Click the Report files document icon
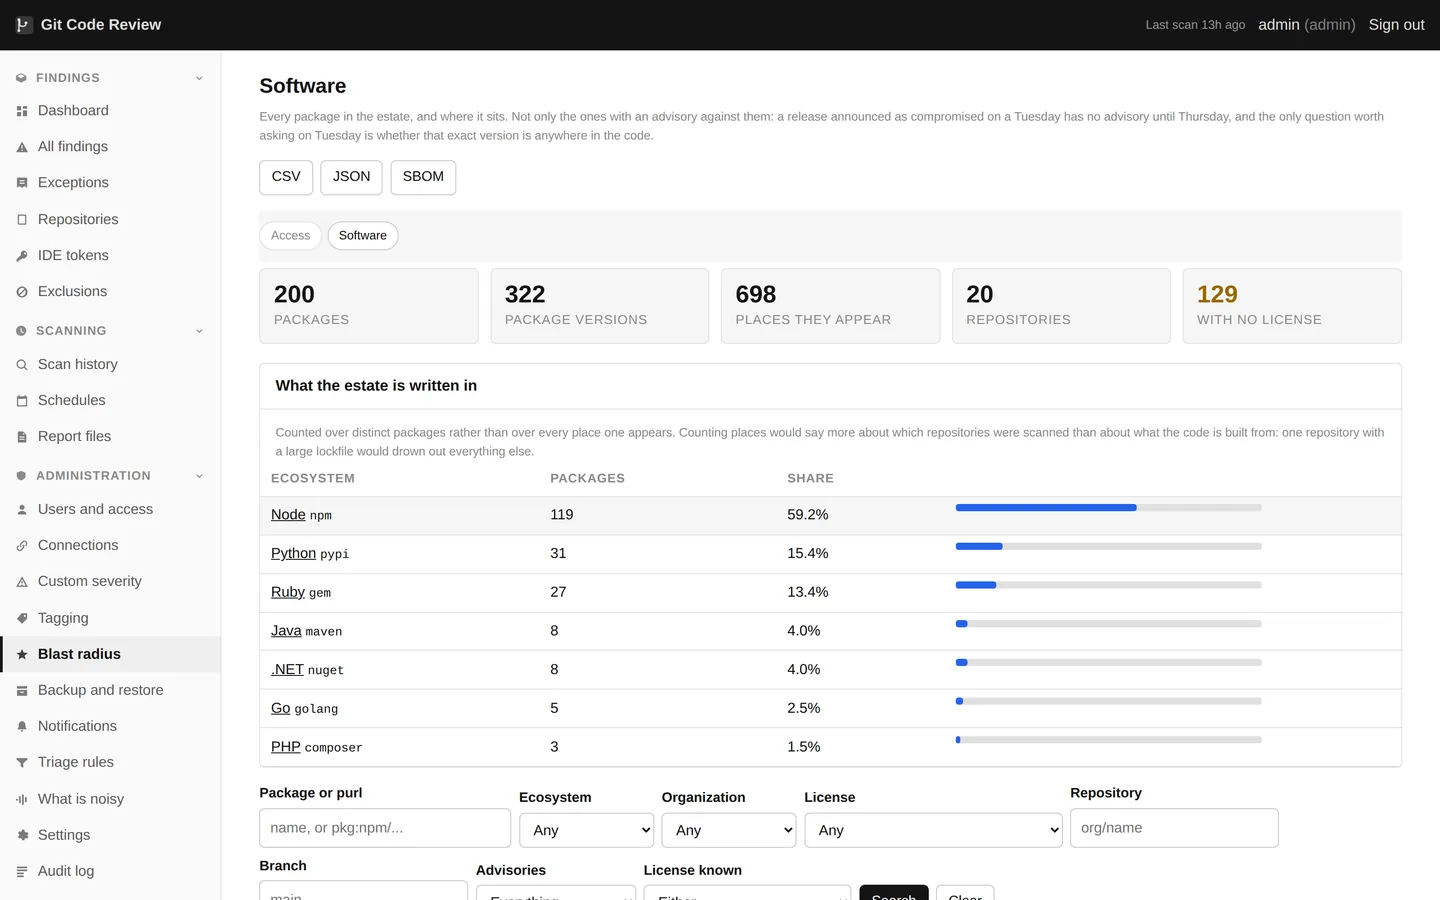Viewport: 1440px width, 900px height. pos(22,437)
